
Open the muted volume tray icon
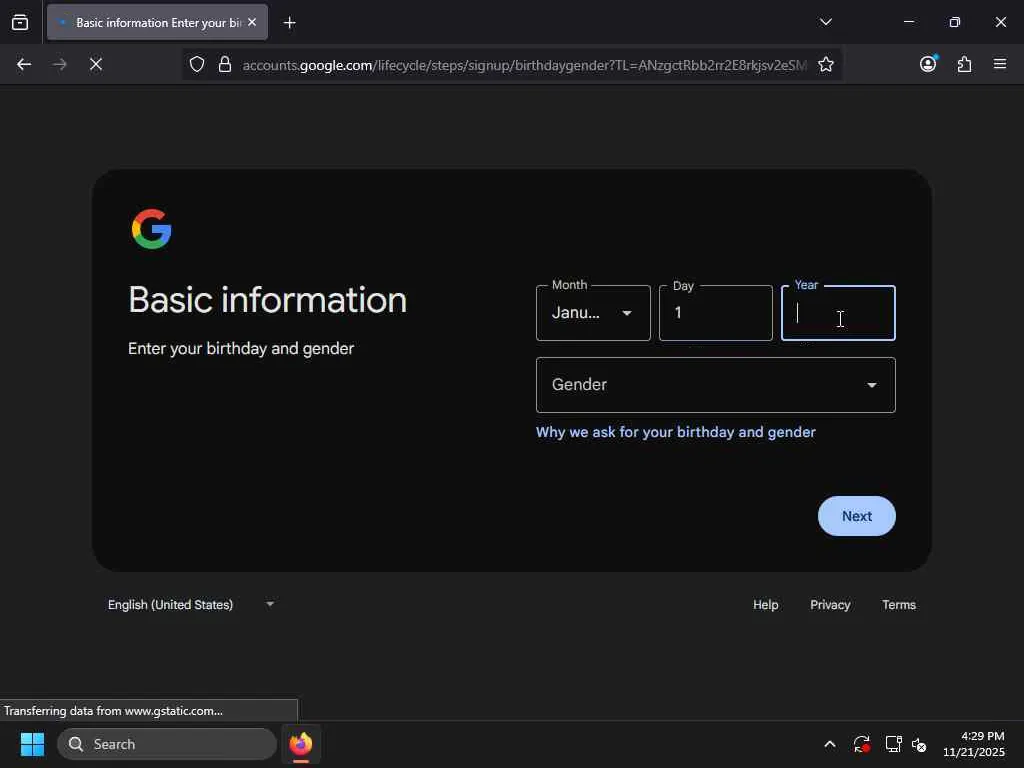919,744
